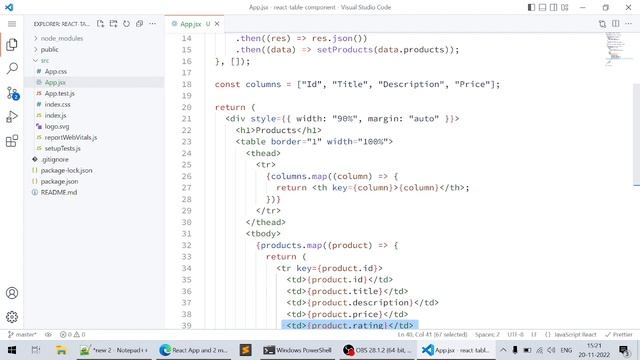The height and width of the screenshot is (360, 640).
Task: Toggle primary sidebar layout button
Action: point(531,7)
